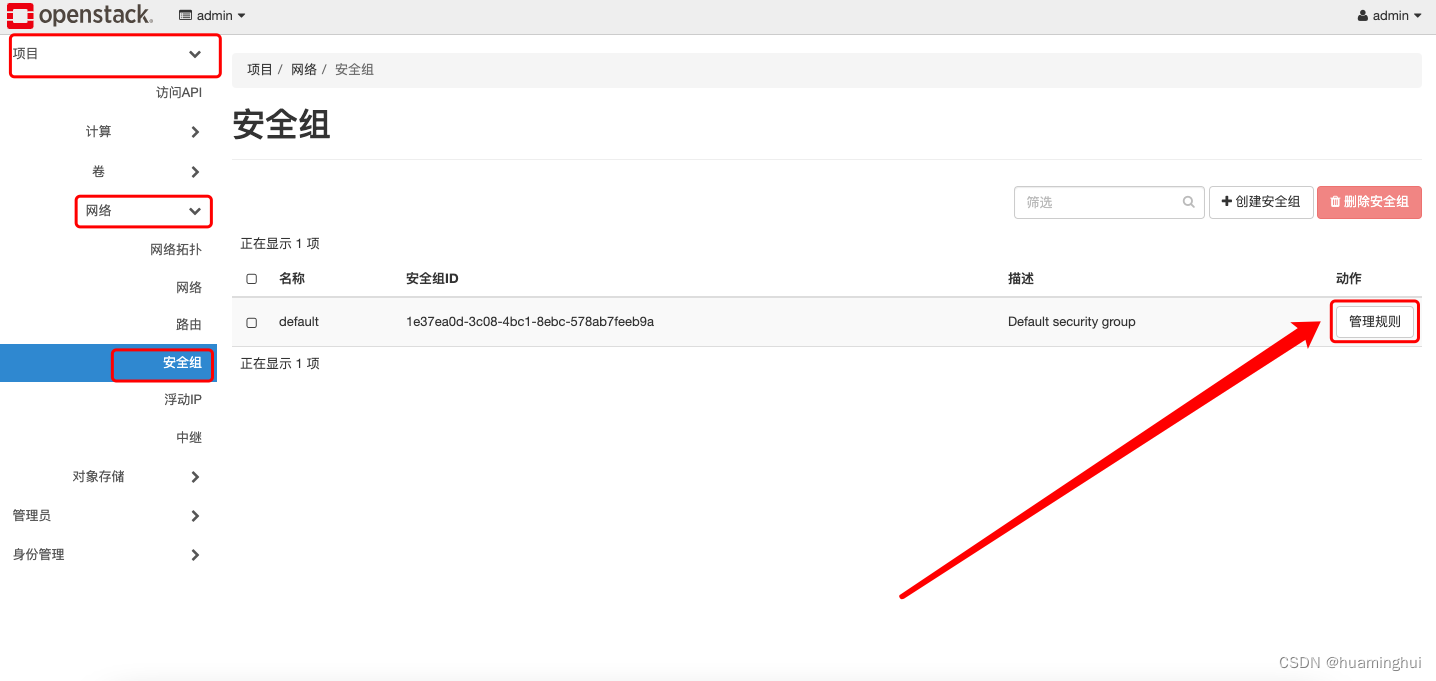Check the select-all checkbox in the table header

[x=251, y=278]
